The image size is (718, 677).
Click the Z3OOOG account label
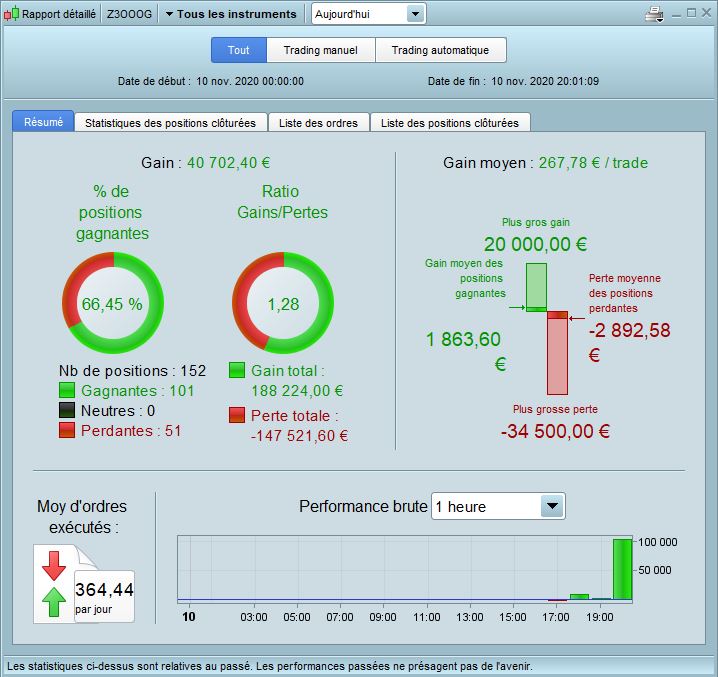[x=129, y=14]
